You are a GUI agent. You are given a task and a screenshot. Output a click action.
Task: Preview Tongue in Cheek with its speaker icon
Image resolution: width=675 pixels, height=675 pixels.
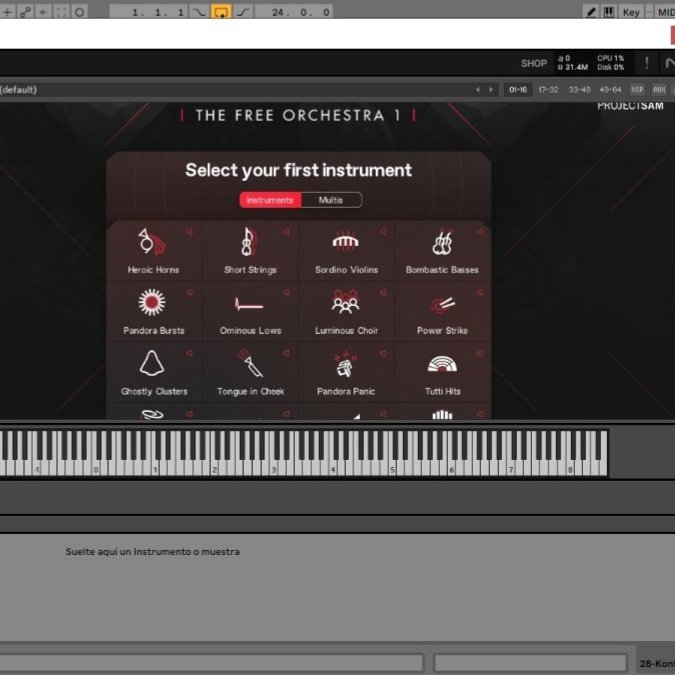[286, 353]
